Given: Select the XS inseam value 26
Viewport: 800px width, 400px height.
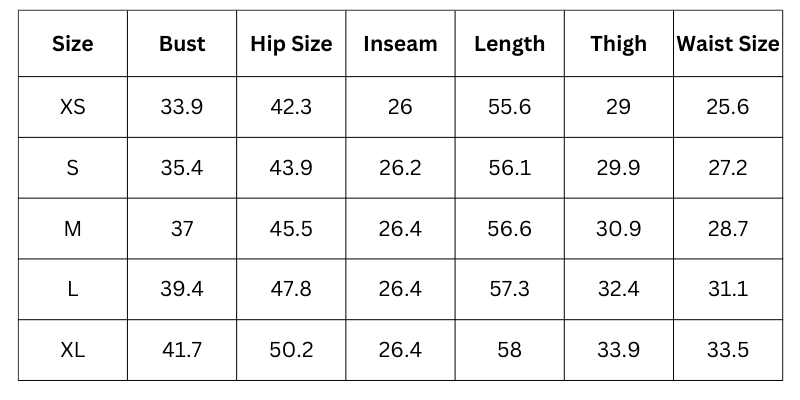Looking at the screenshot, I should pyautogui.click(x=400, y=107).
